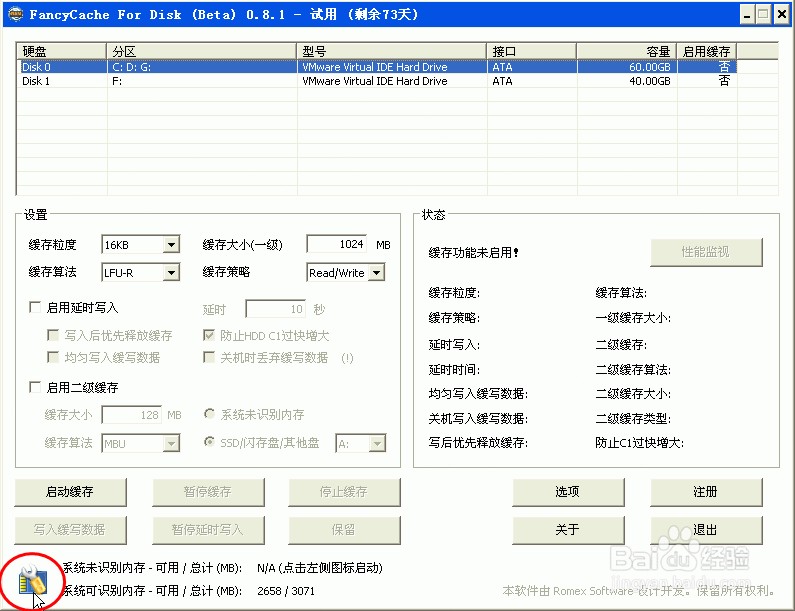Screen dimensions: 795x611
Task: Click the FancyCache title bar app icon
Action: pos(16,14)
